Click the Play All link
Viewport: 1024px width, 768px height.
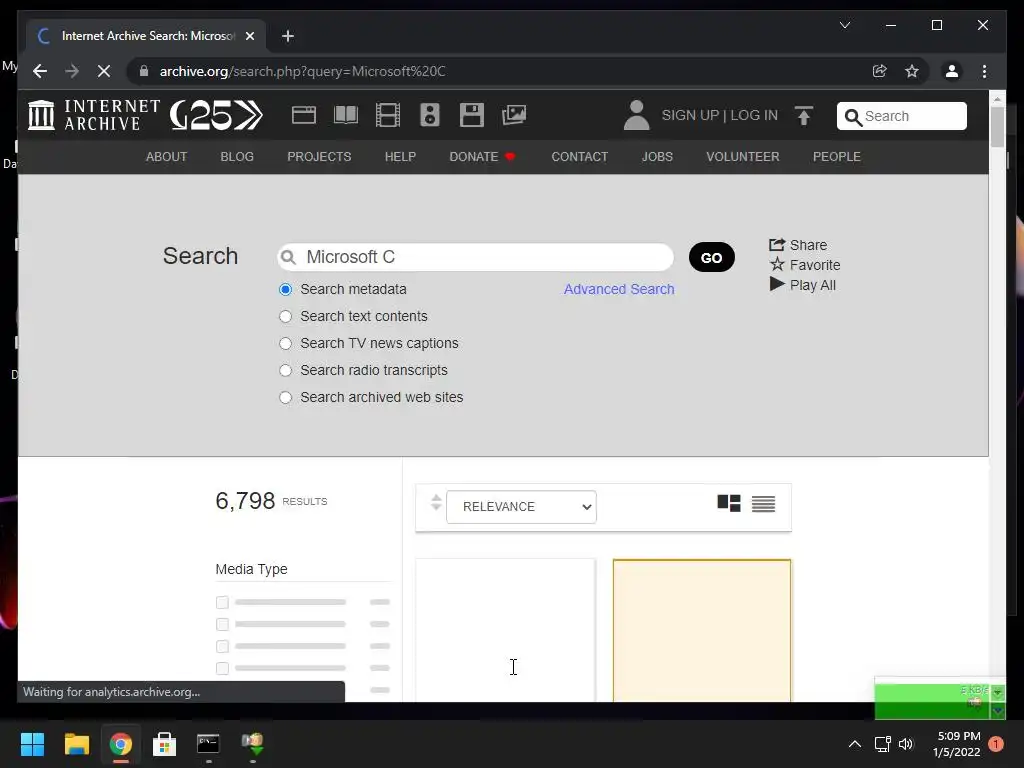pyautogui.click(x=803, y=285)
